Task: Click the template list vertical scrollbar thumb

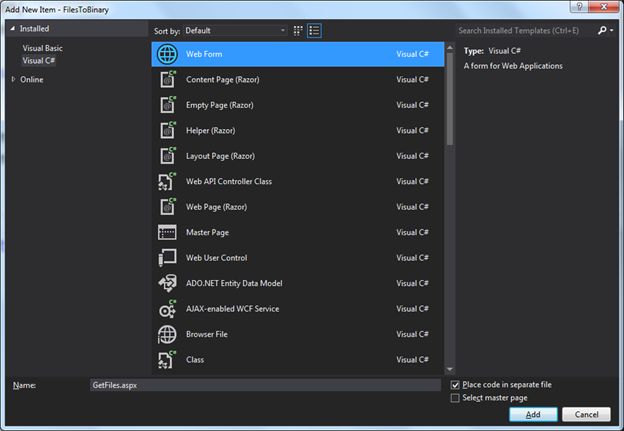Action: 450,99
